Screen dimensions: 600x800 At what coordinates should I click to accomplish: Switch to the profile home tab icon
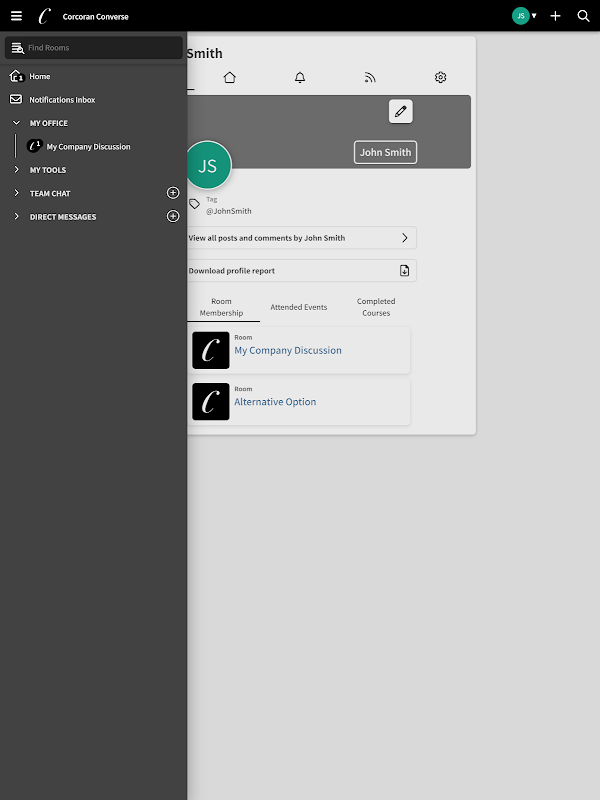point(230,77)
